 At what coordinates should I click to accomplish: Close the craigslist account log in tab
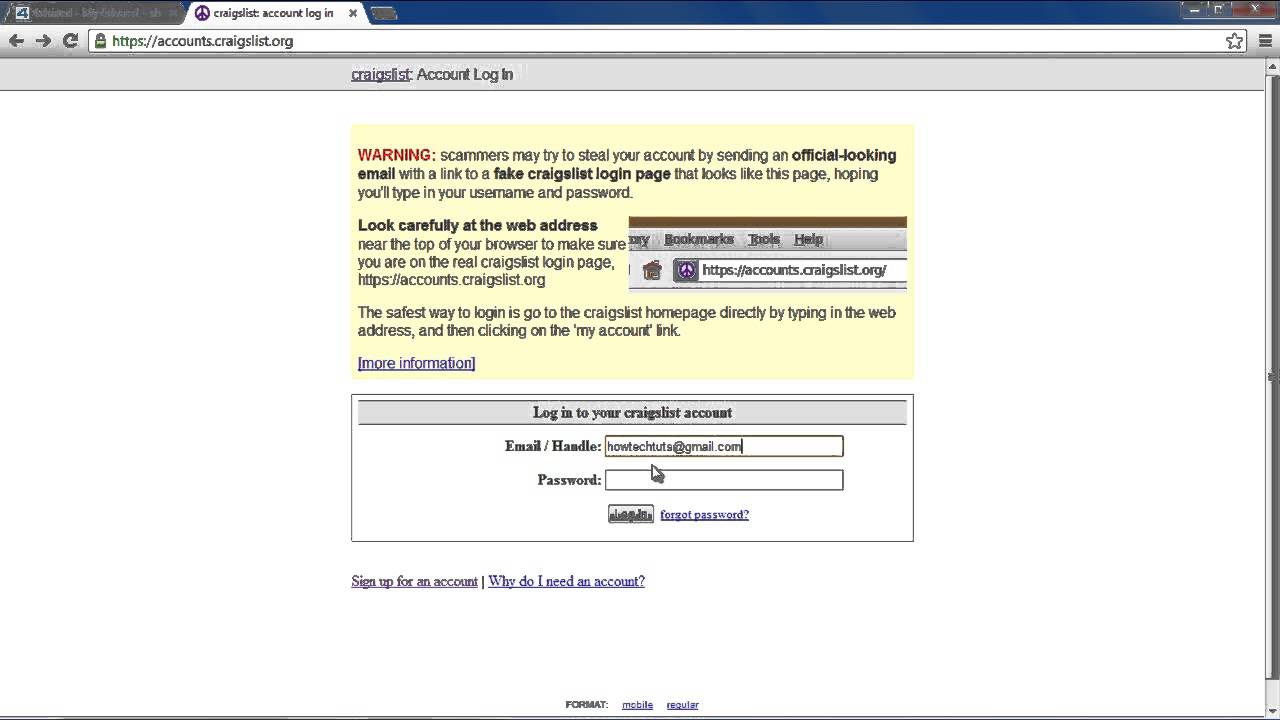352,13
